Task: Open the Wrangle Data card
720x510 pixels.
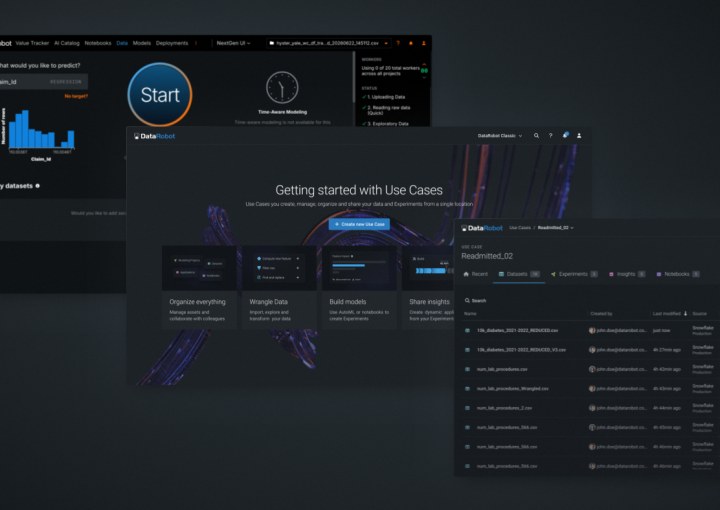Action: (x=279, y=287)
